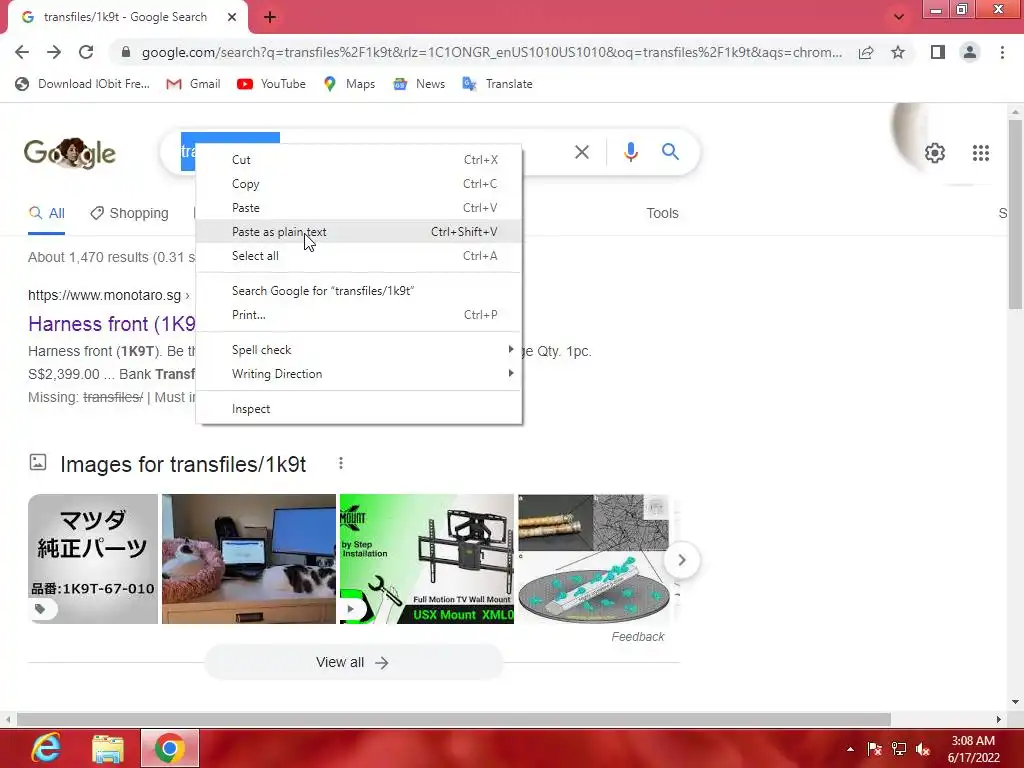Screen dimensions: 1024x768
Task: Open the Maps bookmark
Action: pos(349,84)
